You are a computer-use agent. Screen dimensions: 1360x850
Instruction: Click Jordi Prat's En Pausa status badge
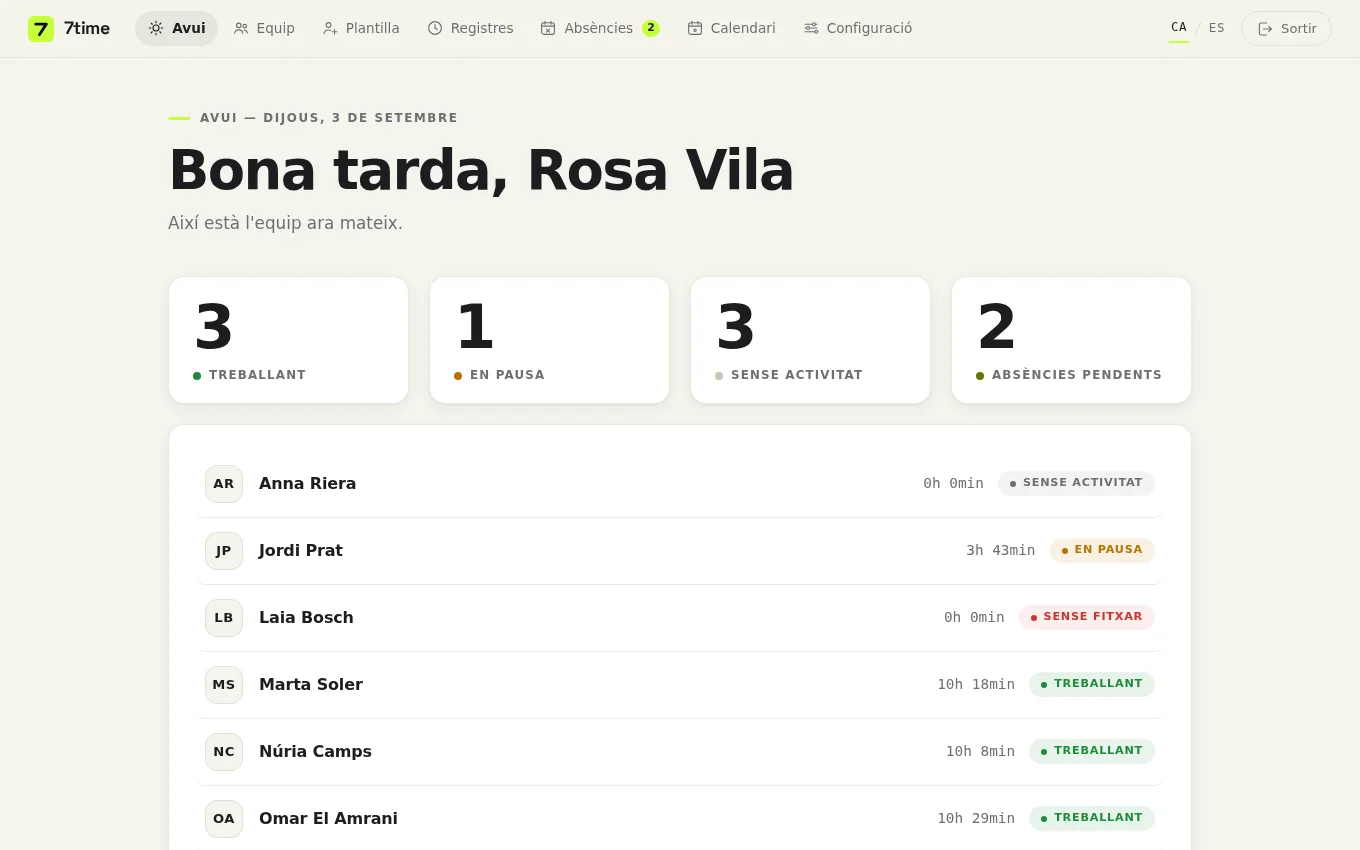click(1102, 550)
